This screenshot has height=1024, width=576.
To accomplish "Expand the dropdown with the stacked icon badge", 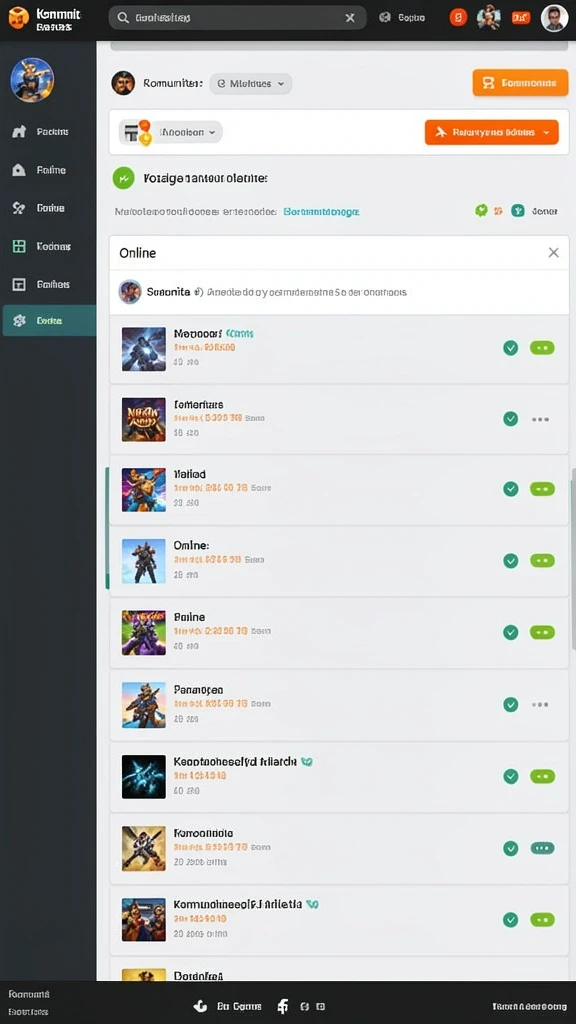I will [170, 132].
